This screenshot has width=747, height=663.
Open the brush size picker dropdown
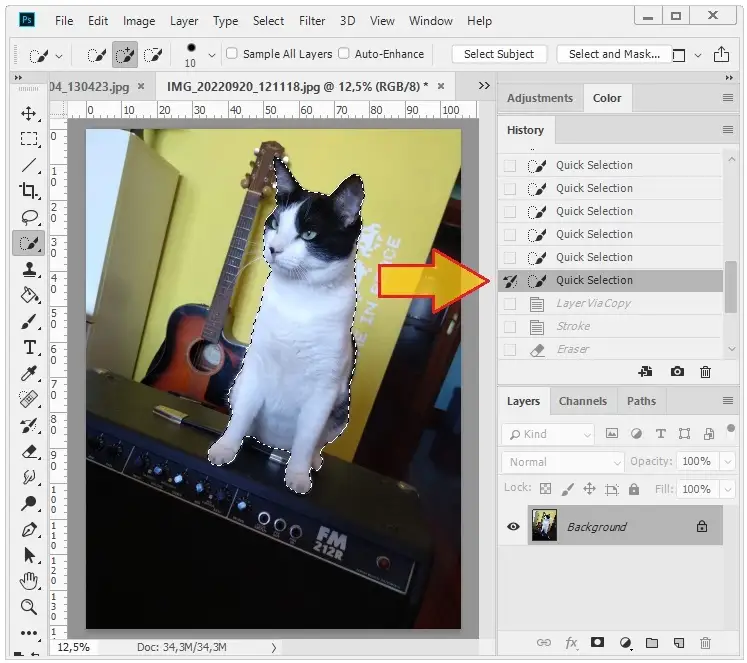(212, 55)
